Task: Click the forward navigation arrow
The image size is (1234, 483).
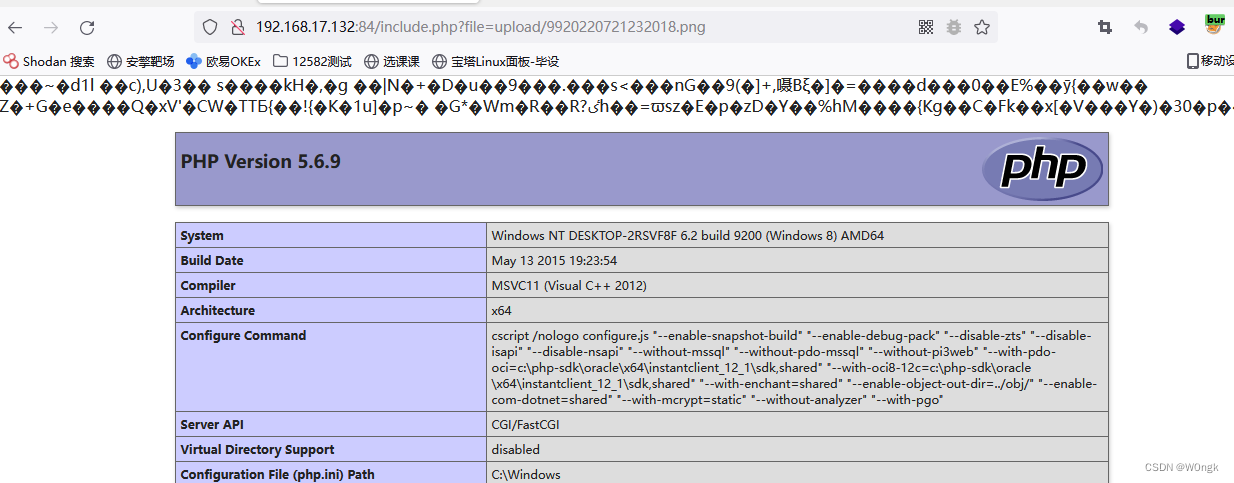Action: 51,28
